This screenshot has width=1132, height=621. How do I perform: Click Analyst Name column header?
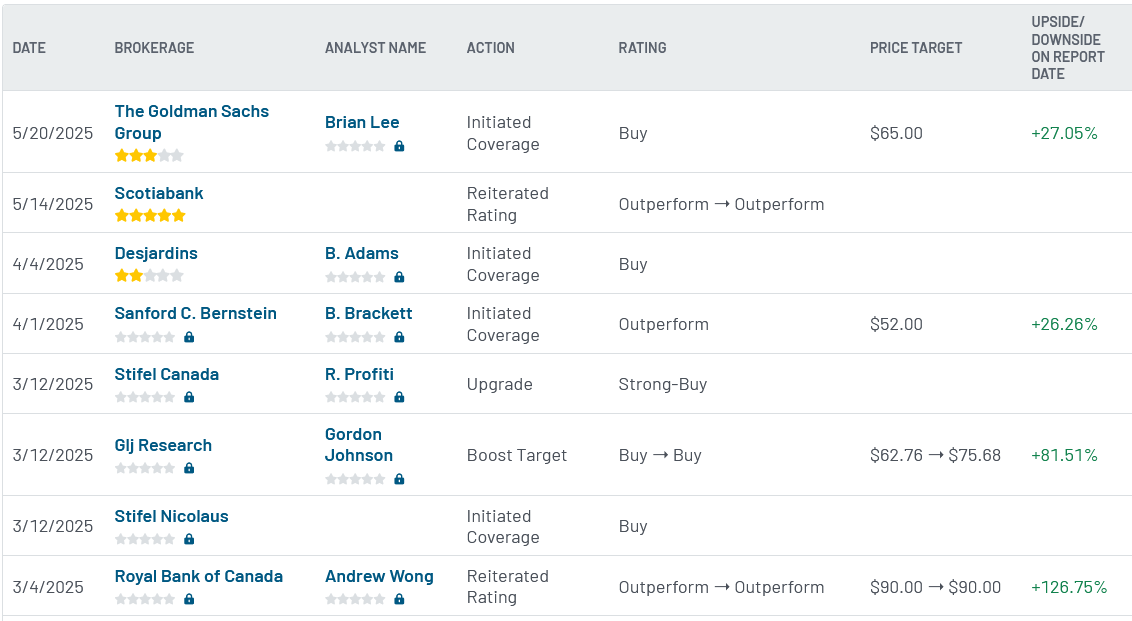click(375, 48)
